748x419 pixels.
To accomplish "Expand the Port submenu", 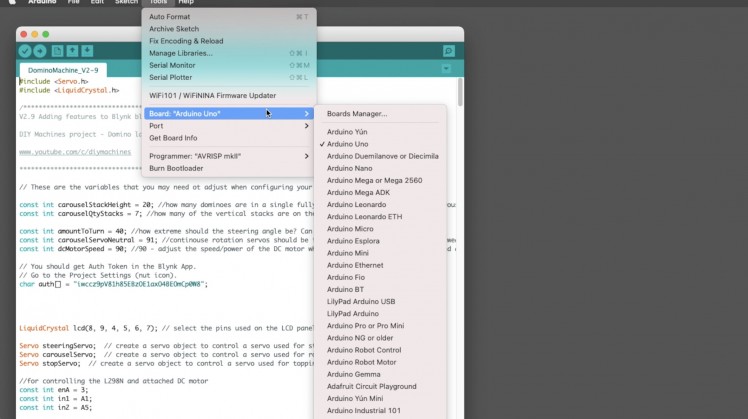I will 229,126.
